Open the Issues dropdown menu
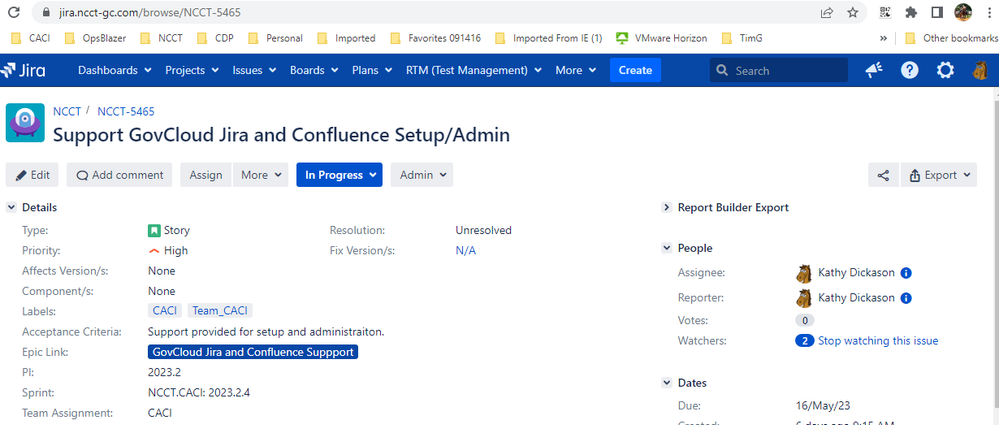 tap(254, 70)
